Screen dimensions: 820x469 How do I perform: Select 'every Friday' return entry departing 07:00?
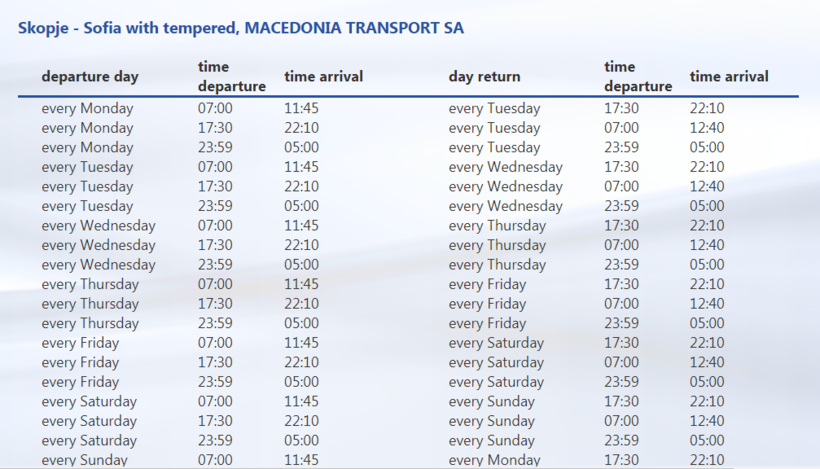(487, 304)
